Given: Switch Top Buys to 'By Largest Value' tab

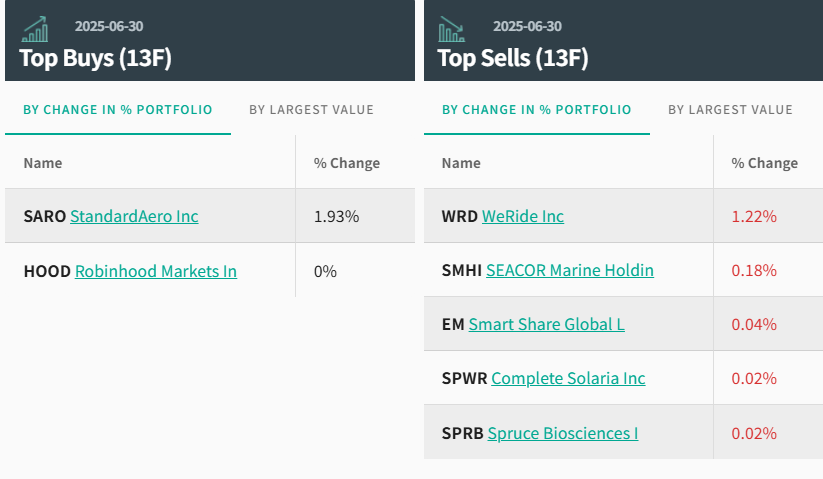Looking at the screenshot, I should 311,110.
